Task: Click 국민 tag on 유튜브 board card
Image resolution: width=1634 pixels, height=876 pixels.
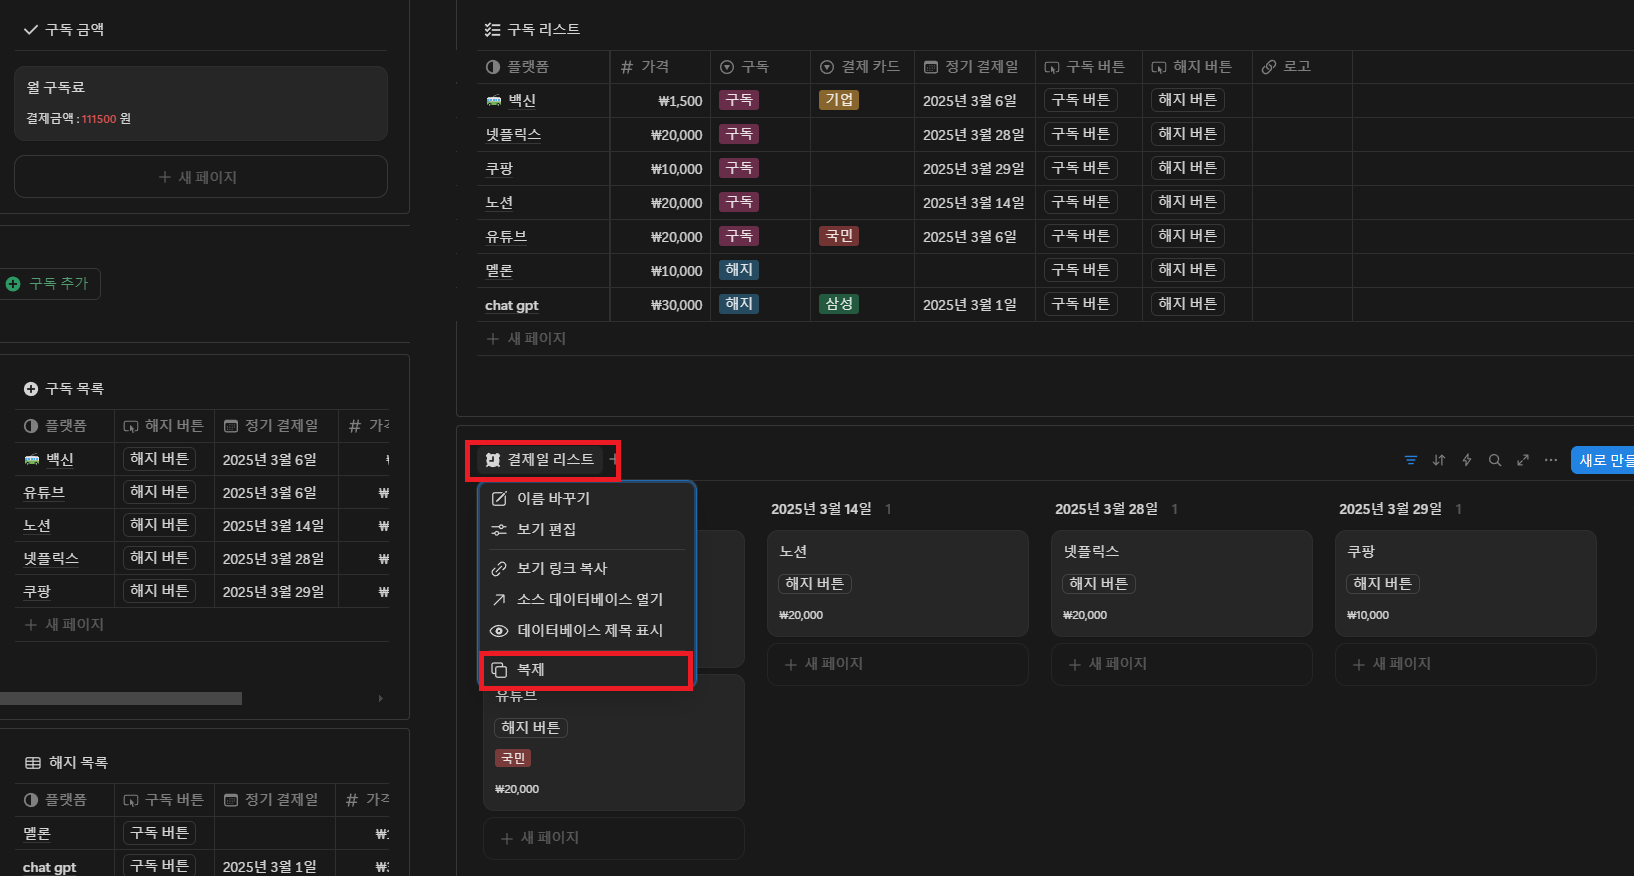Action: [x=513, y=758]
